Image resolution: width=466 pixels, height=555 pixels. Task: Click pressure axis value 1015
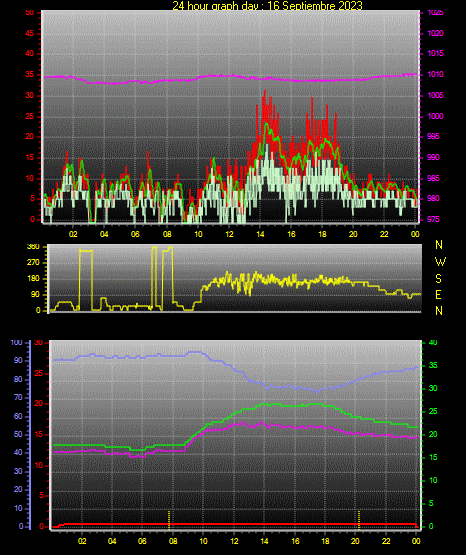pyautogui.click(x=436, y=53)
